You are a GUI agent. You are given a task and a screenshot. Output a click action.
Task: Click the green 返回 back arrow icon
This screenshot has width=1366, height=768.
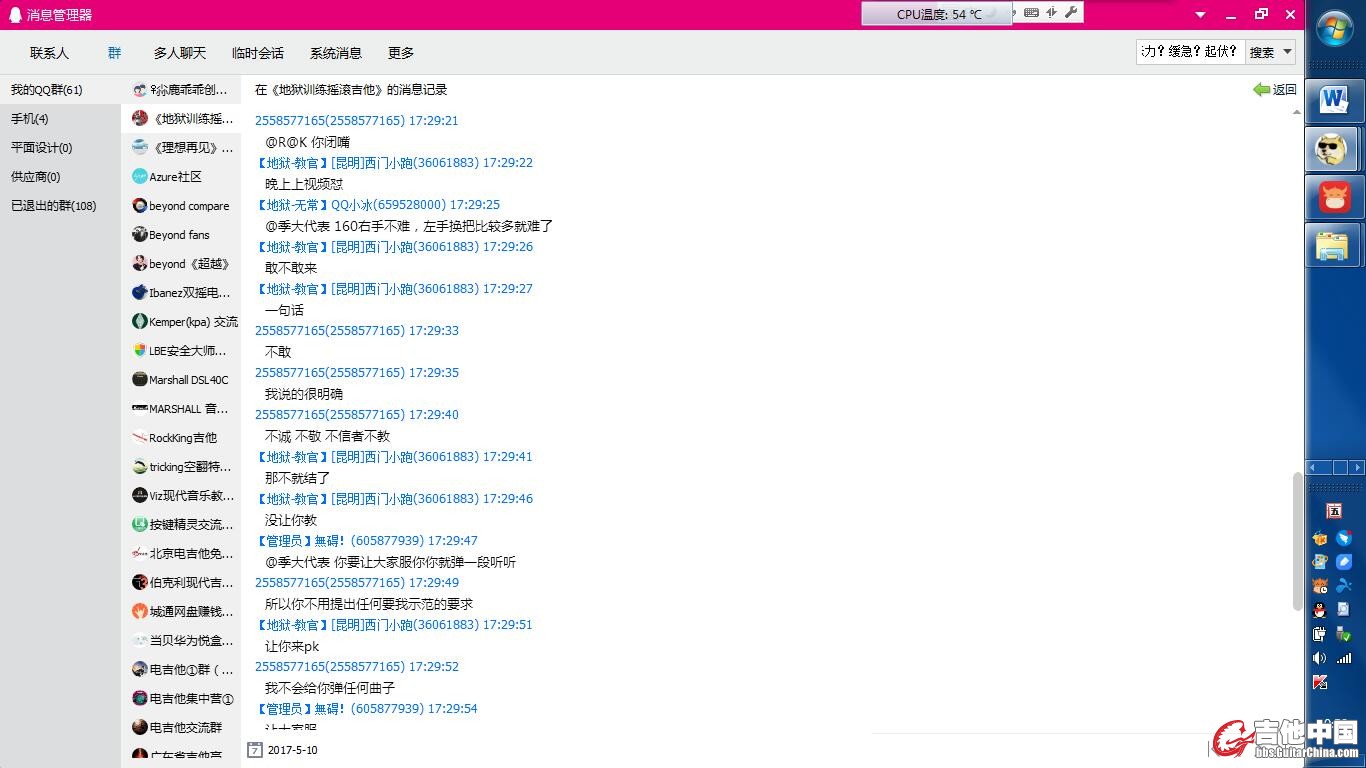[1261, 89]
